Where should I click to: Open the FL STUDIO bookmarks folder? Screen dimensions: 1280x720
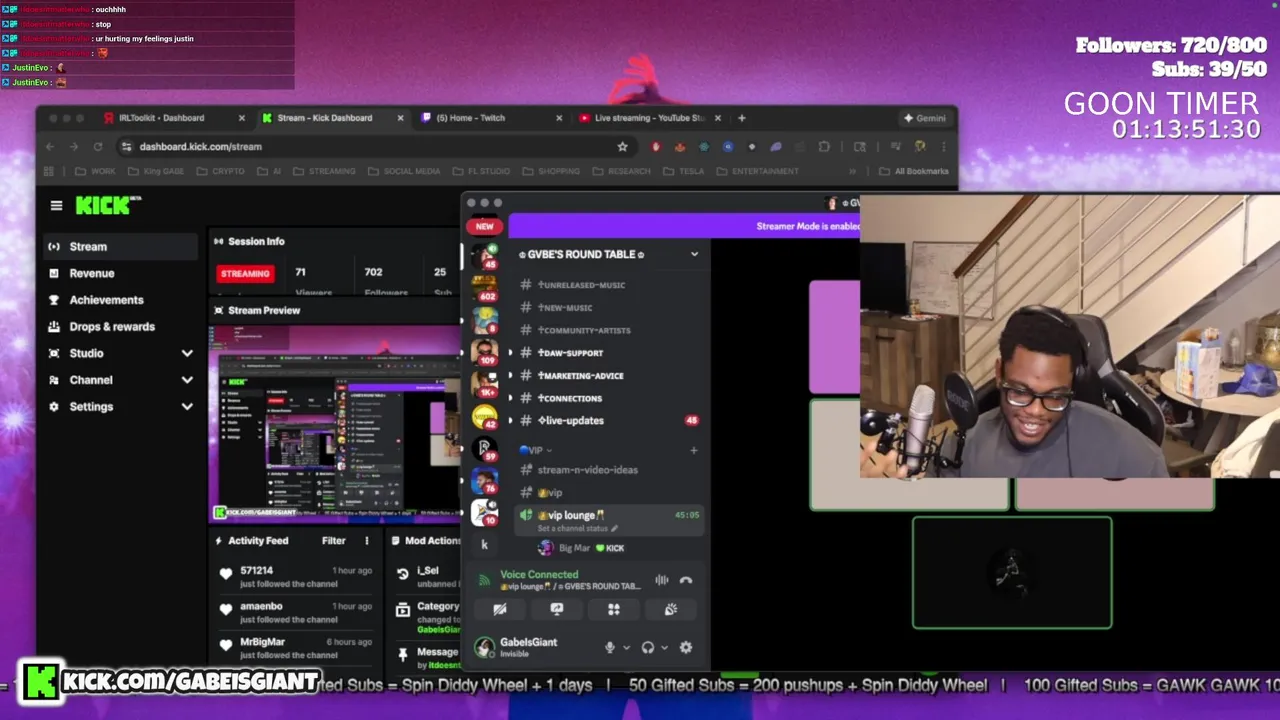(x=480, y=171)
